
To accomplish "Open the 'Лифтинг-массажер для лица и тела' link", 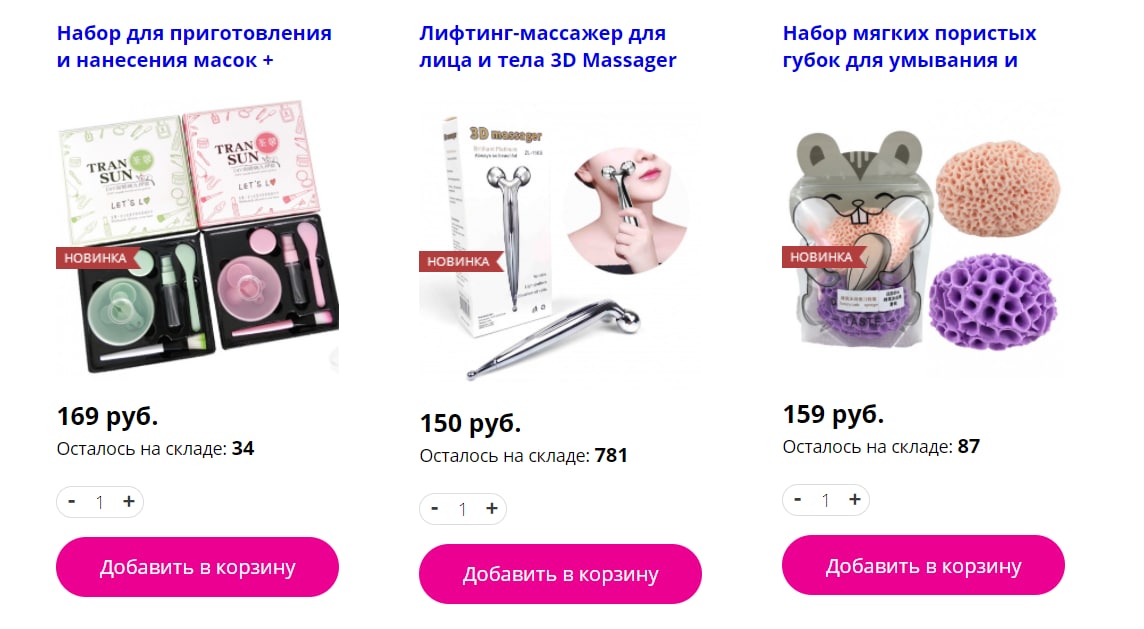I will click(548, 47).
